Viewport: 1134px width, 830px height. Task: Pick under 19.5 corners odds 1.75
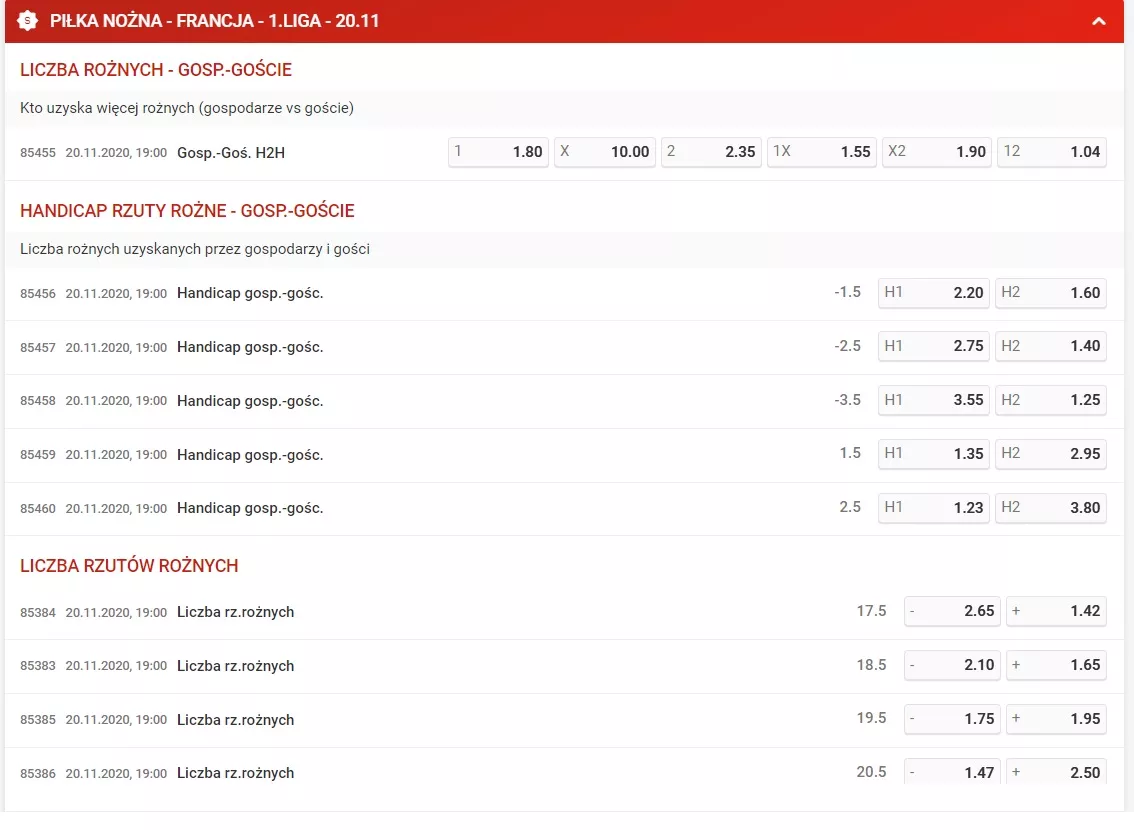952,719
